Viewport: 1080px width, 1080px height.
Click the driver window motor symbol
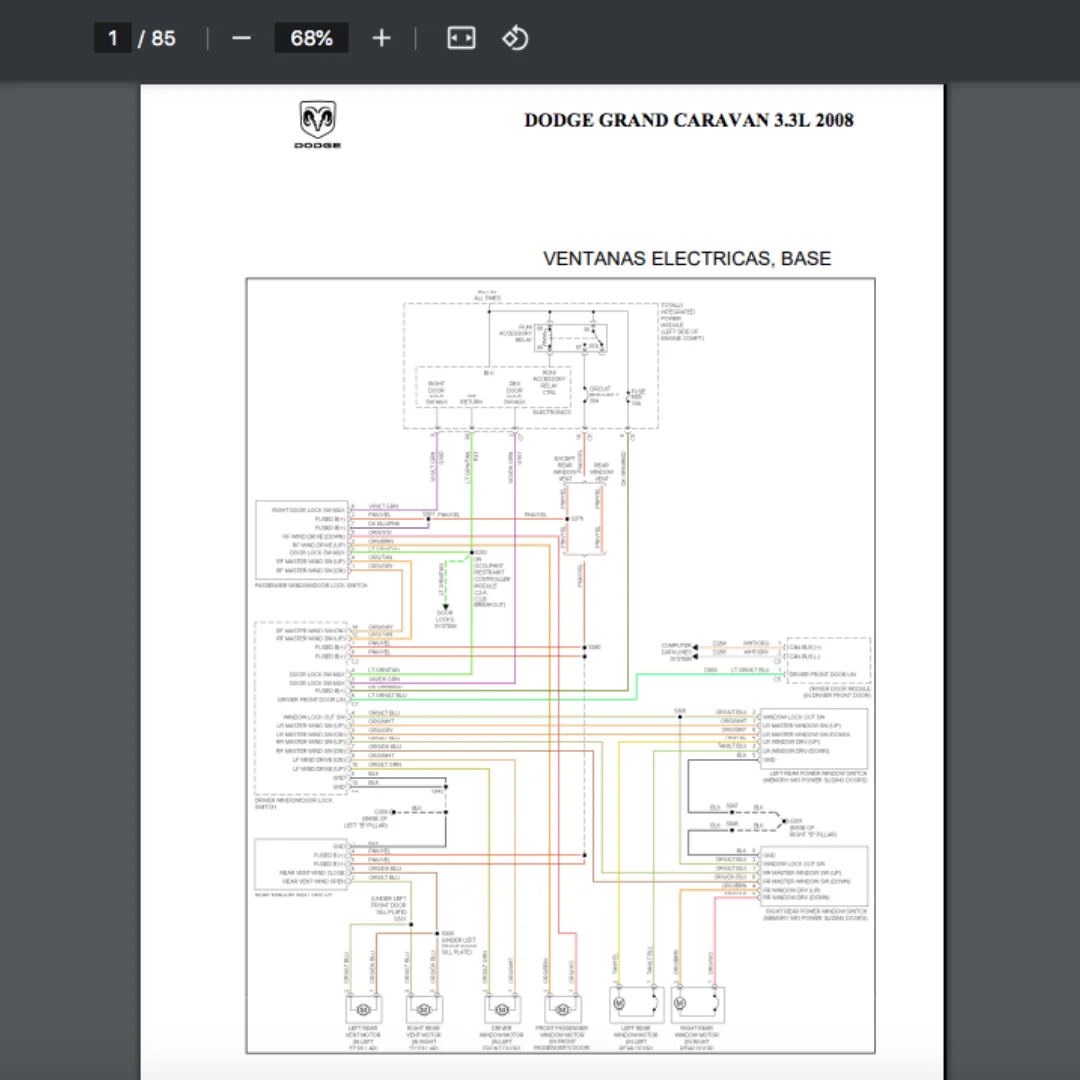point(502,1009)
